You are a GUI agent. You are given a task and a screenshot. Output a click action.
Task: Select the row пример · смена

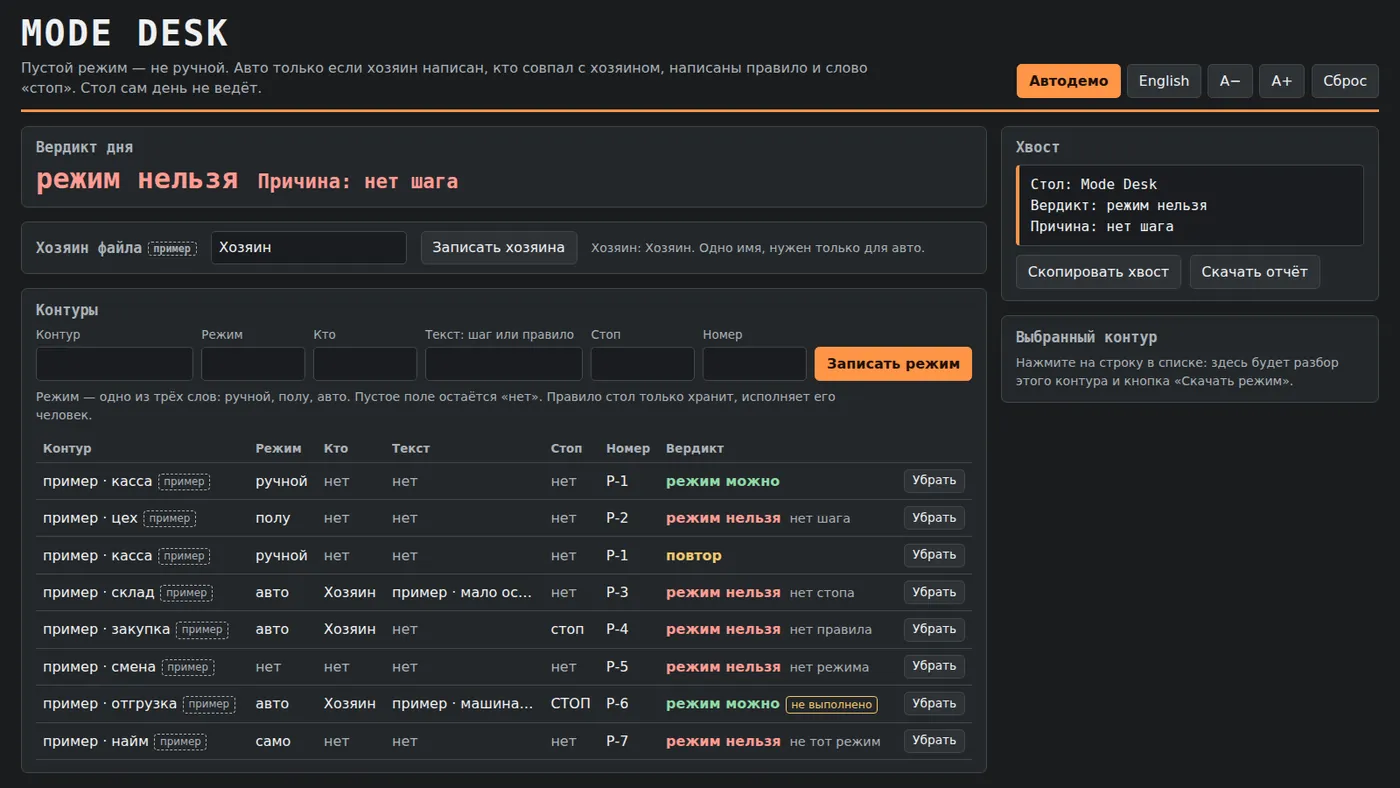(x=504, y=666)
